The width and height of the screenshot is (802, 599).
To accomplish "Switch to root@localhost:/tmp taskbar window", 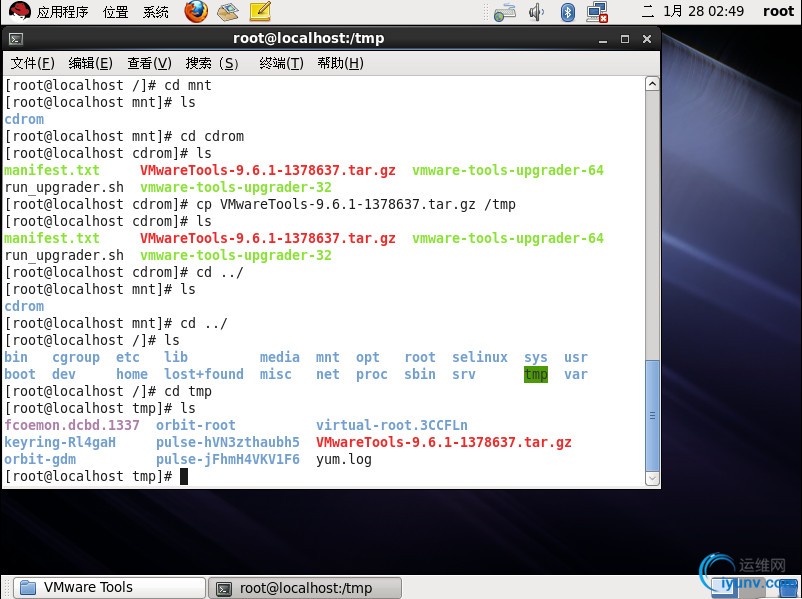I will click(x=305, y=588).
